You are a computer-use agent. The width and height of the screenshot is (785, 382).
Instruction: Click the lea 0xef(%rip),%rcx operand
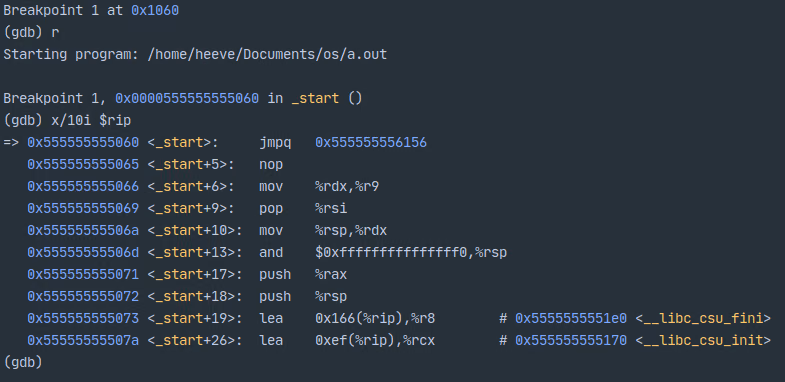375,341
